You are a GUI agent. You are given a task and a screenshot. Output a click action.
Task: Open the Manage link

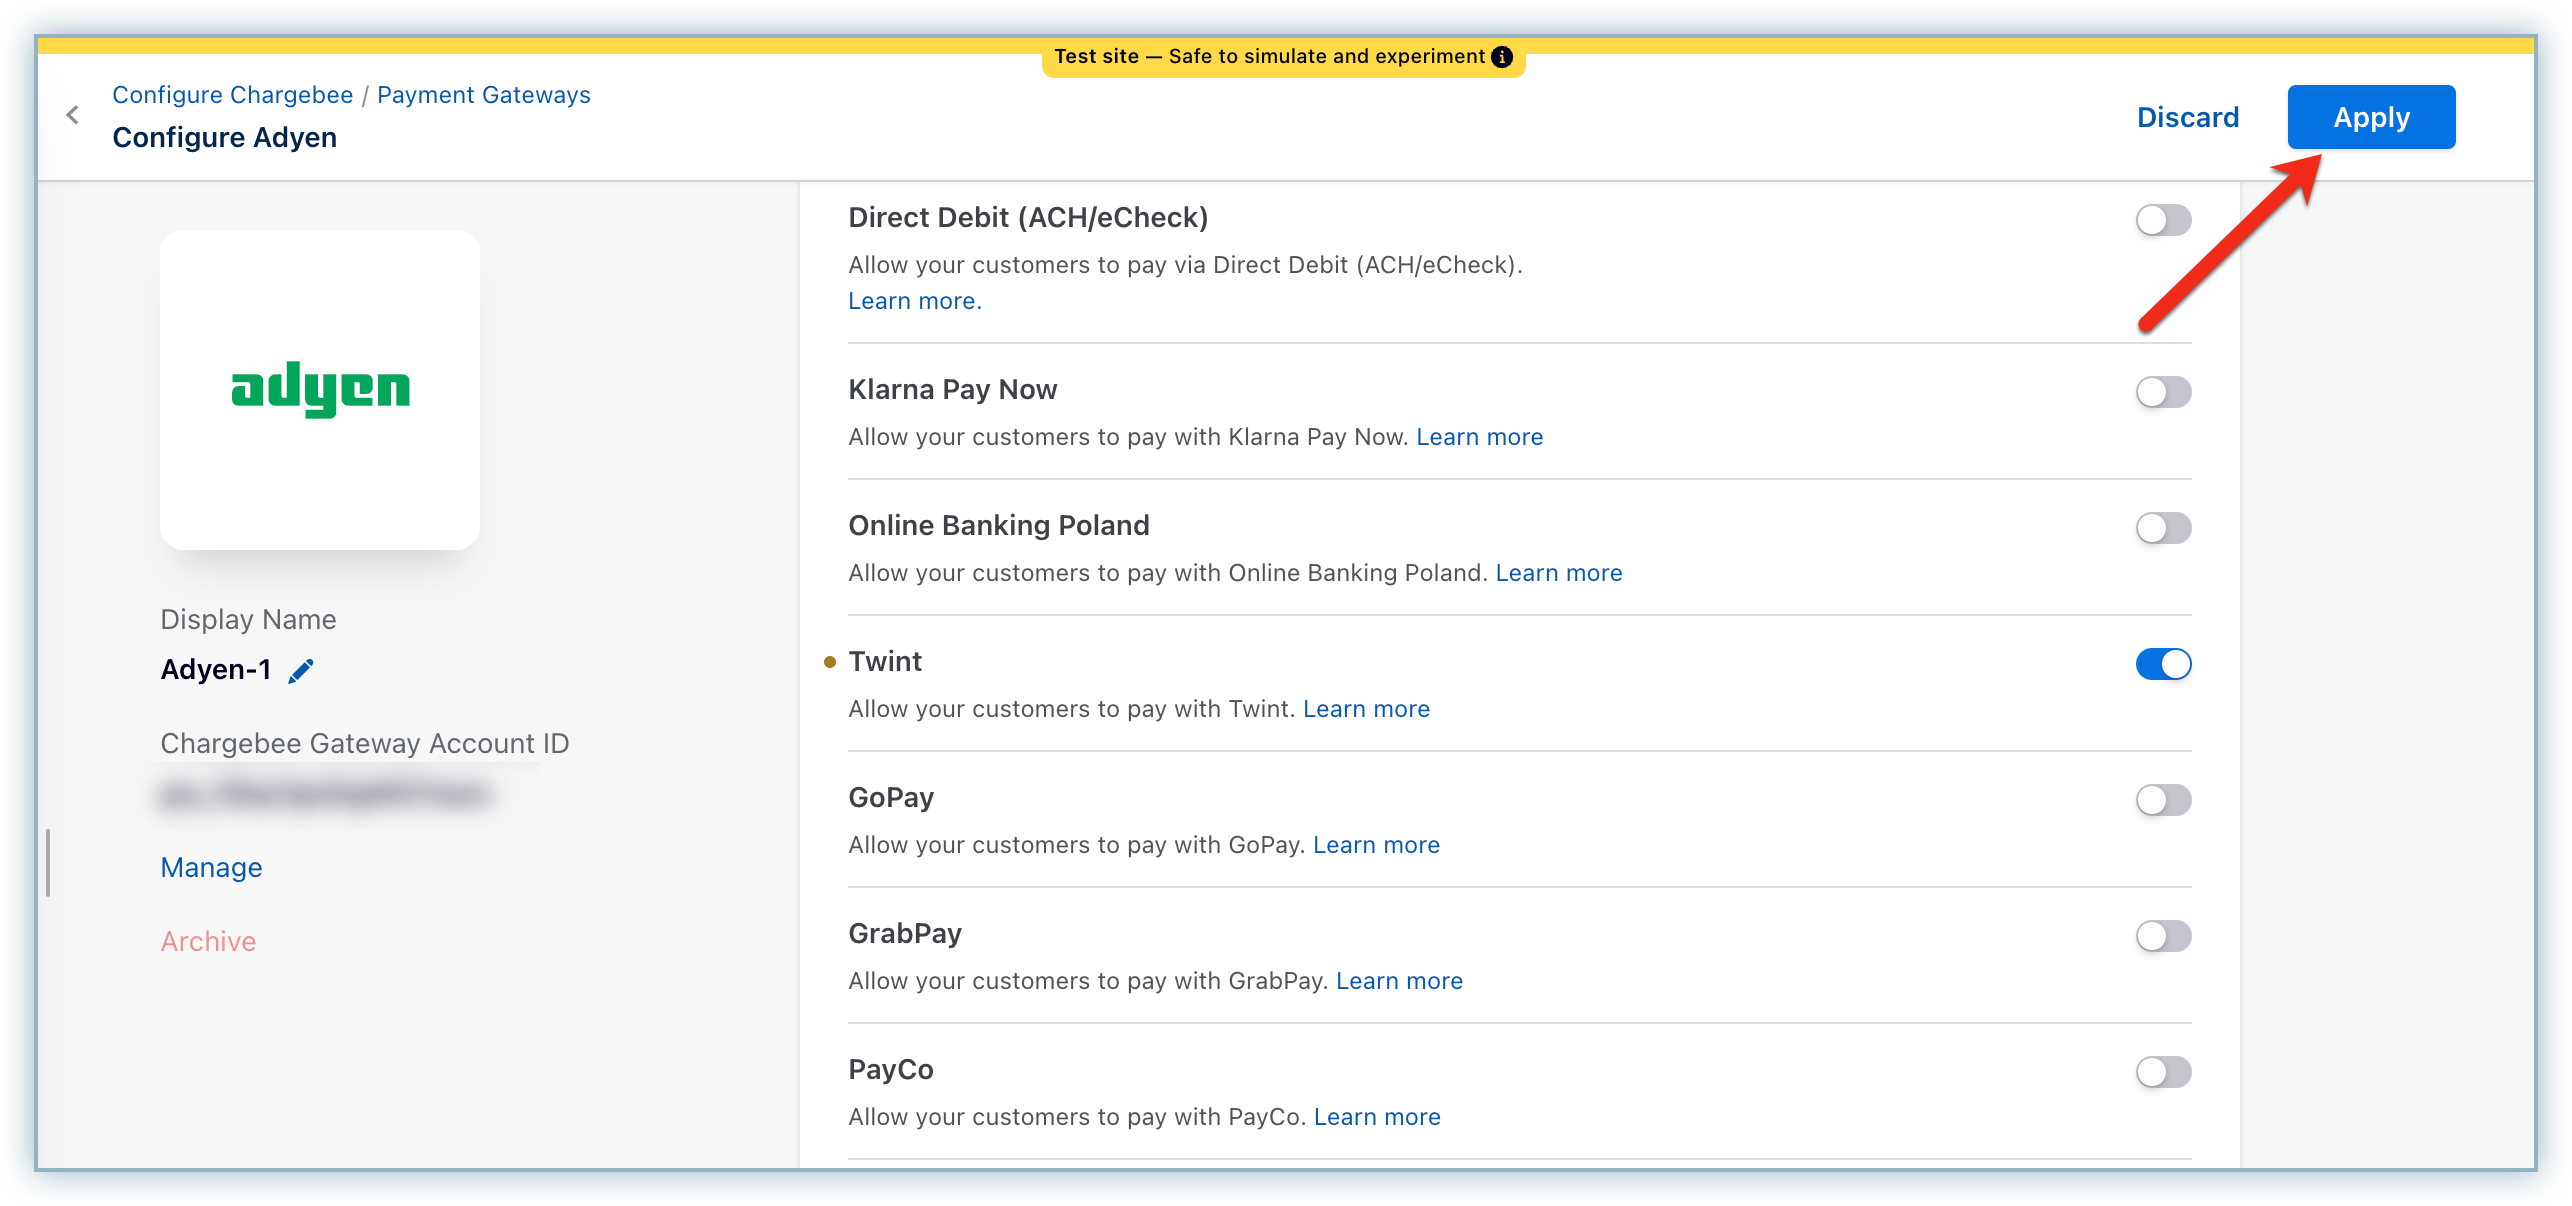pyautogui.click(x=211, y=867)
